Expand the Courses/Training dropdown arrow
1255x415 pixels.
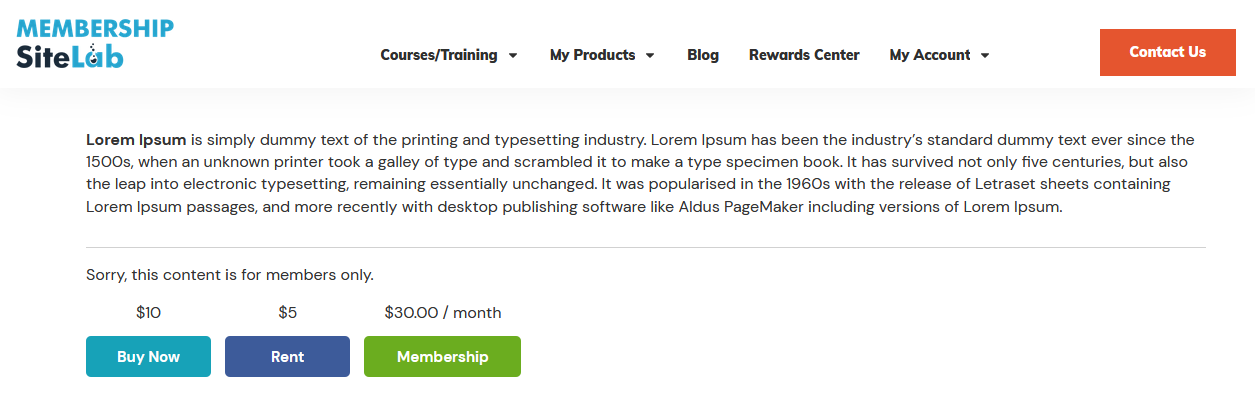(x=514, y=56)
